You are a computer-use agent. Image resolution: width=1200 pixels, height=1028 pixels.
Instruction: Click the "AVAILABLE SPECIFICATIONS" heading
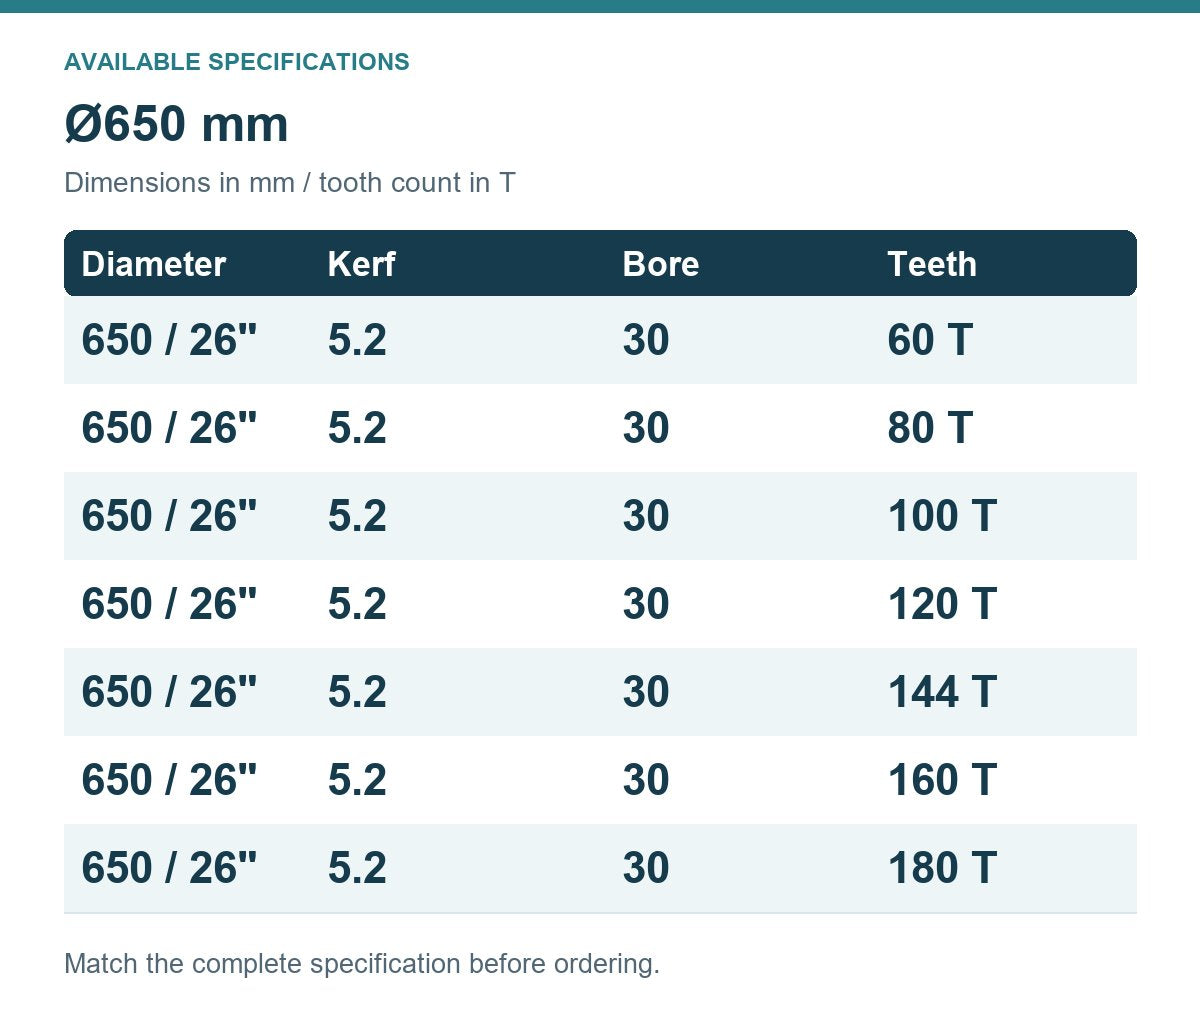pyautogui.click(x=237, y=62)
